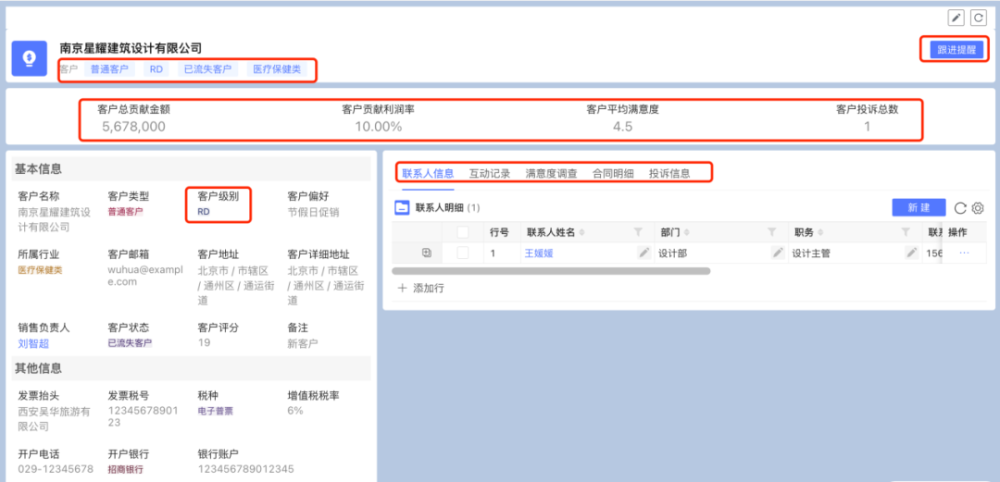Open the 满意度调查 tab
The image size is (1000, 482).
tap(552, 173)
